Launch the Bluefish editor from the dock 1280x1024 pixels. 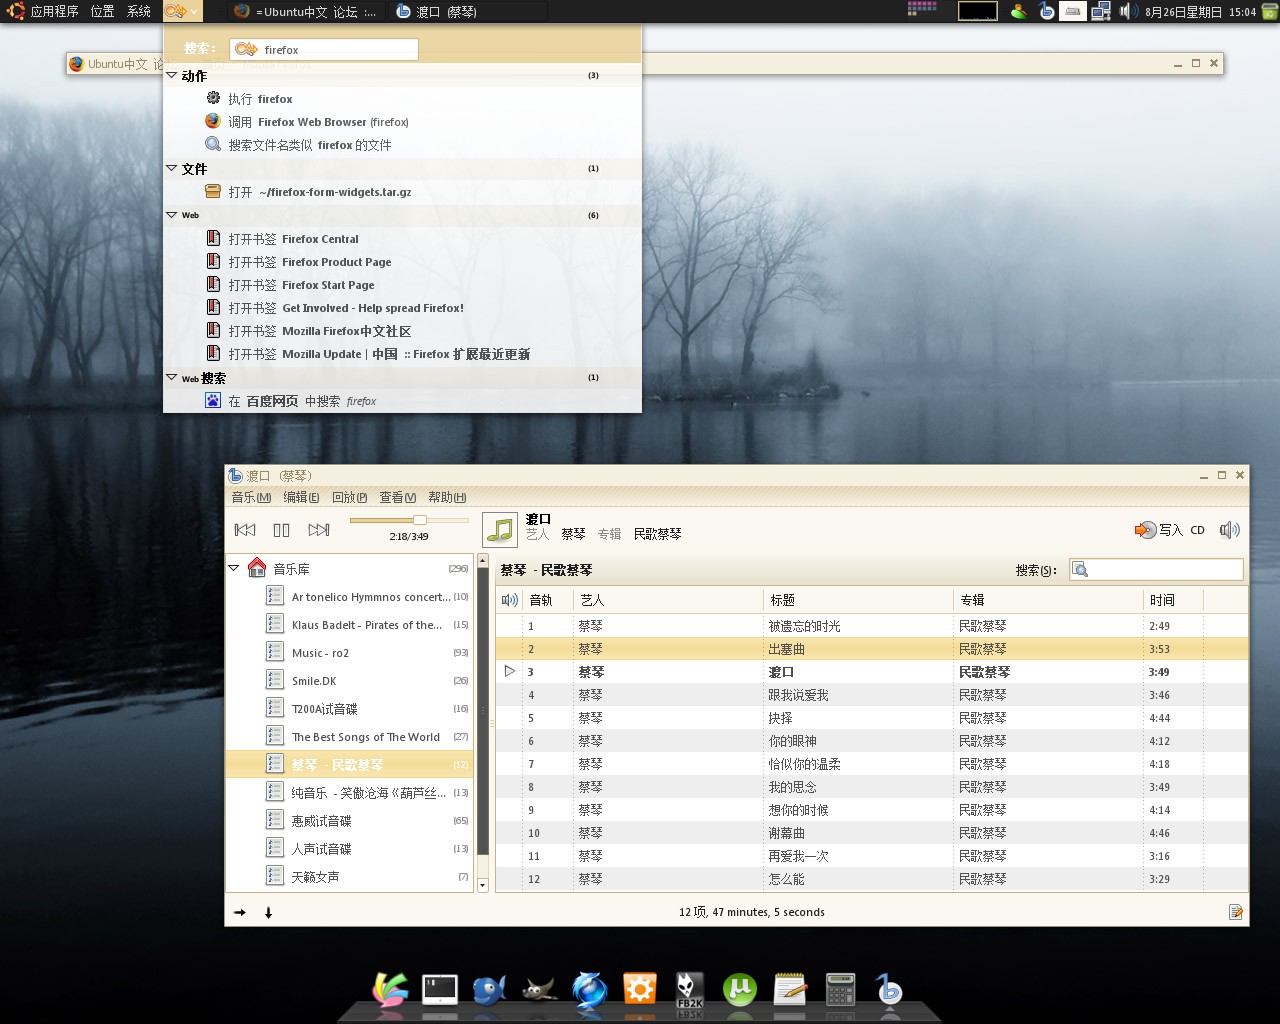tap(489, 989)
